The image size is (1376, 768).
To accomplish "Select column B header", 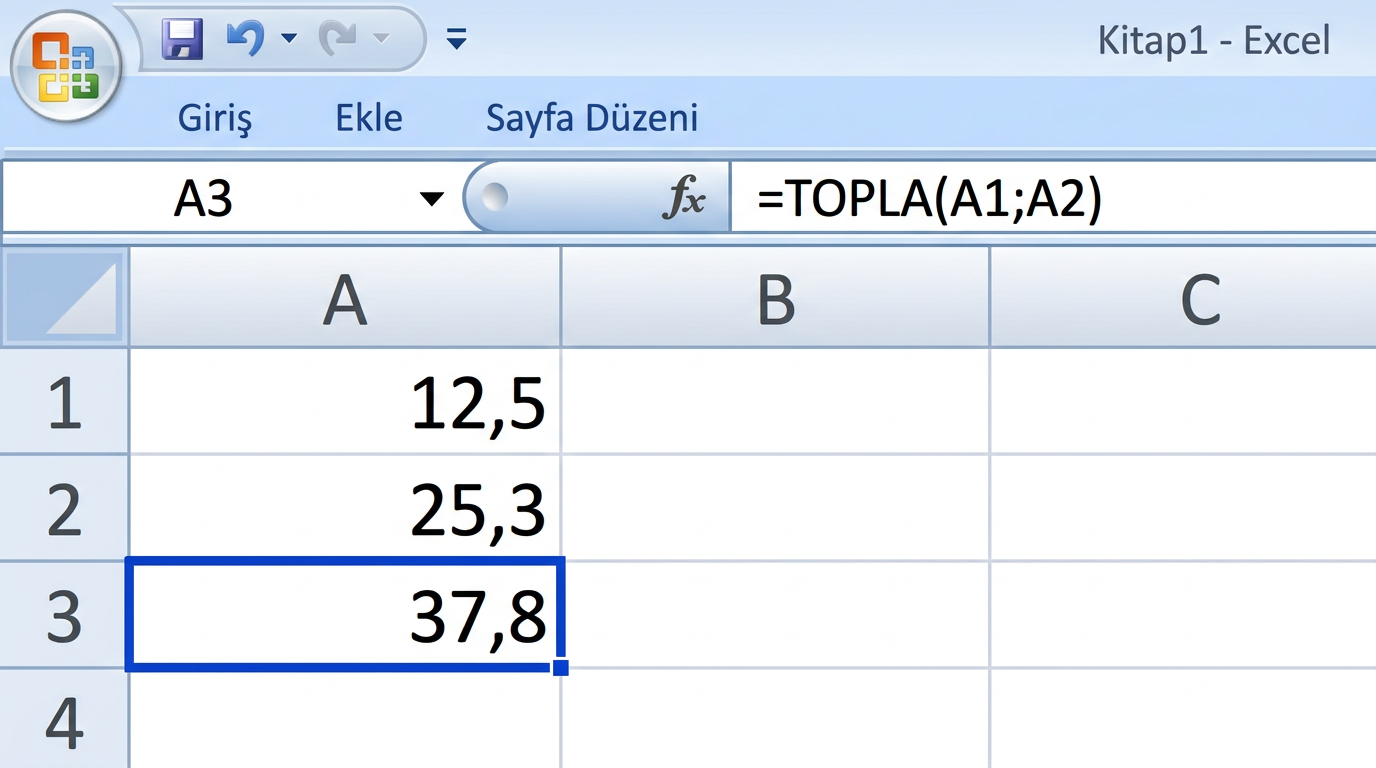I will [x=775, y=298].
